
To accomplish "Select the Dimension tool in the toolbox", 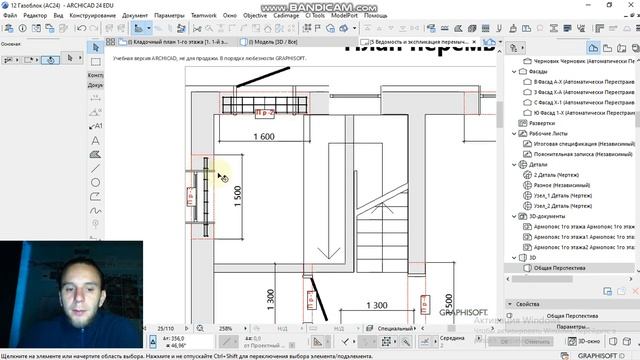I will [x=96, y=98].
